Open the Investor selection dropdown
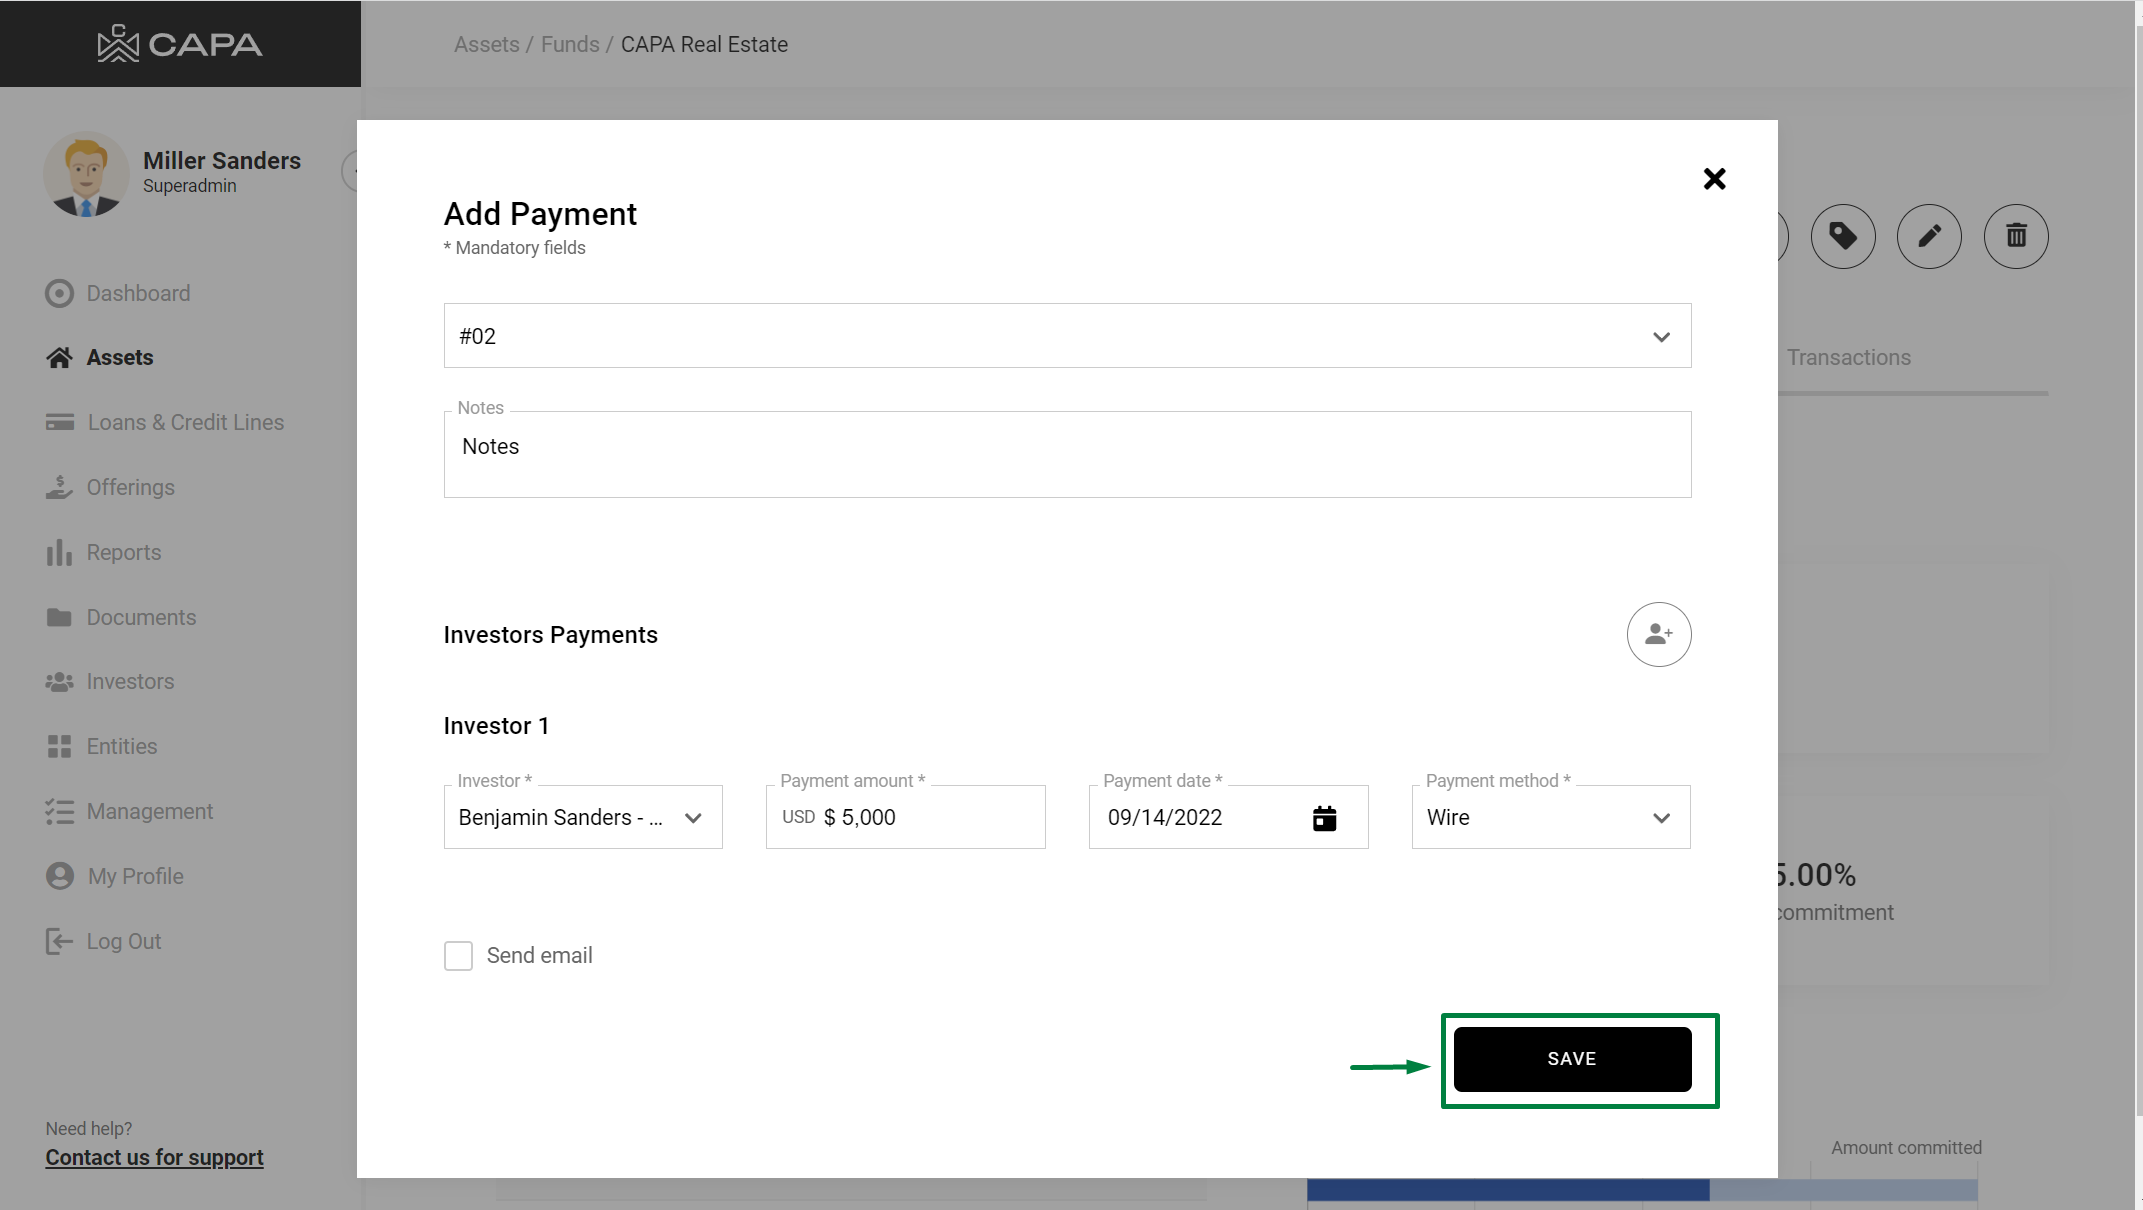 point(583,818)
